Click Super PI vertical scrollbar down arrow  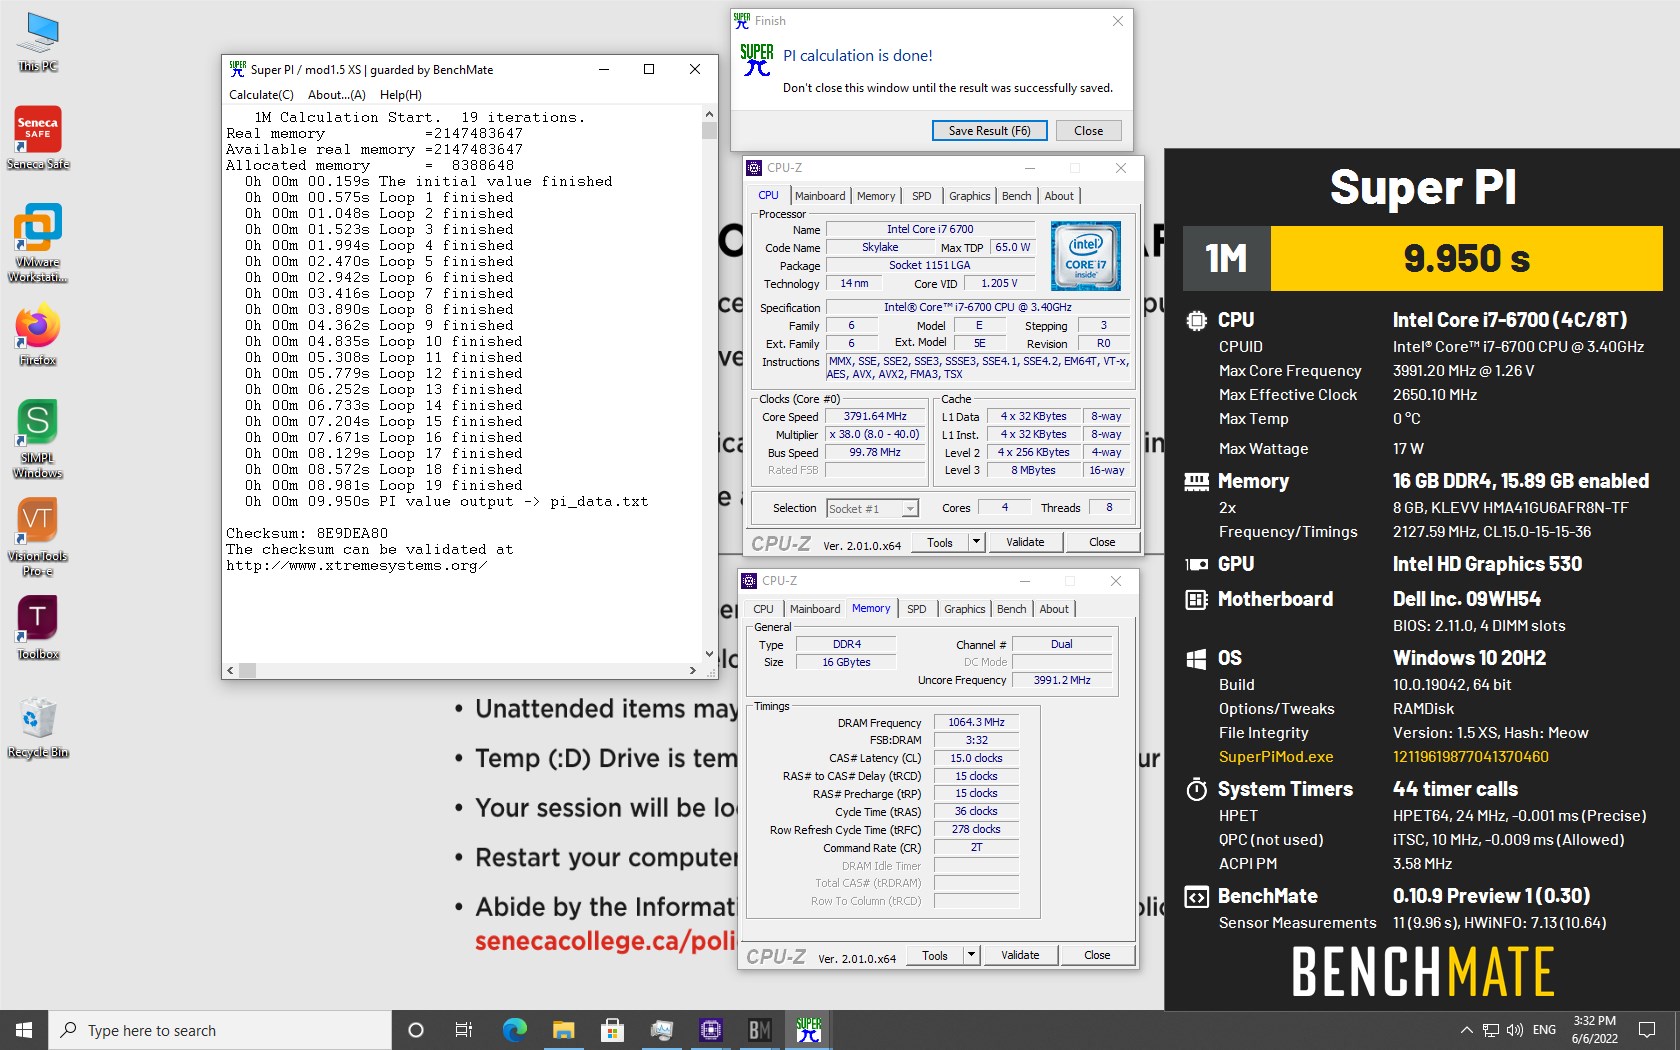point(709,654)
